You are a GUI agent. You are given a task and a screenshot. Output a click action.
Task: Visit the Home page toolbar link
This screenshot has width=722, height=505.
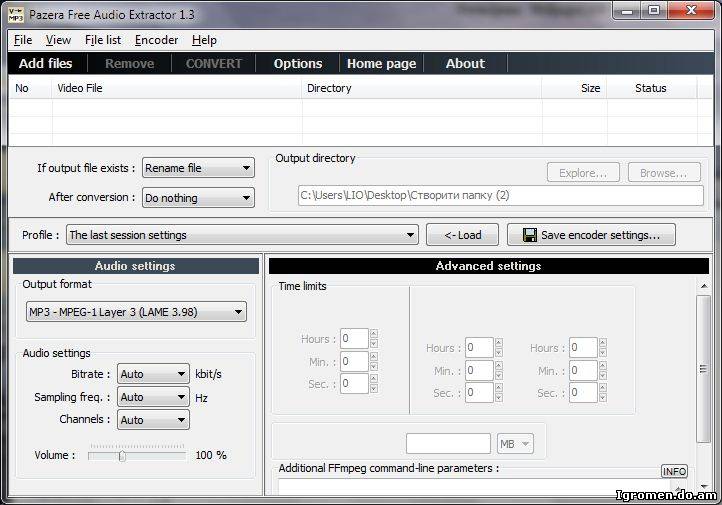pos(381,64)
